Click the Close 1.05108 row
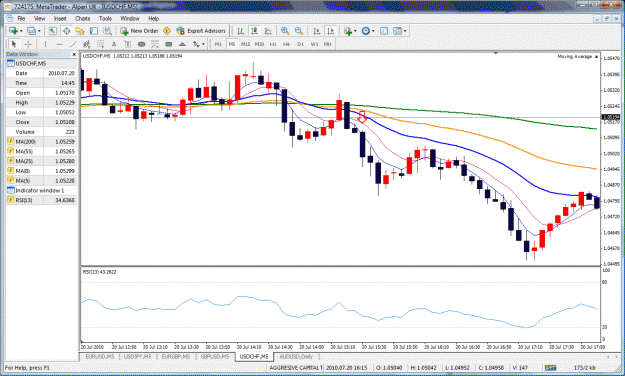 coord(41,122)
